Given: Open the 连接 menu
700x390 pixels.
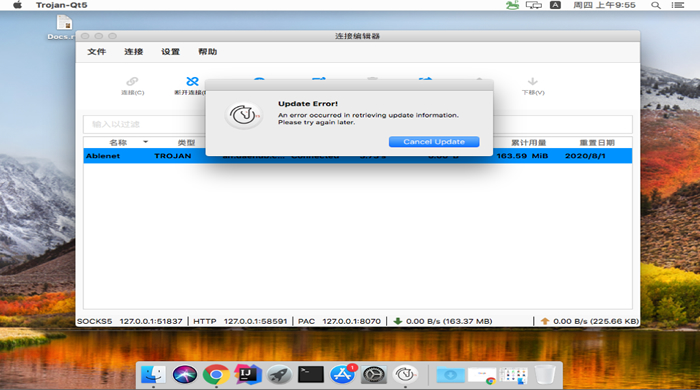Looking at the screenshot, I should tap(133, 52).
